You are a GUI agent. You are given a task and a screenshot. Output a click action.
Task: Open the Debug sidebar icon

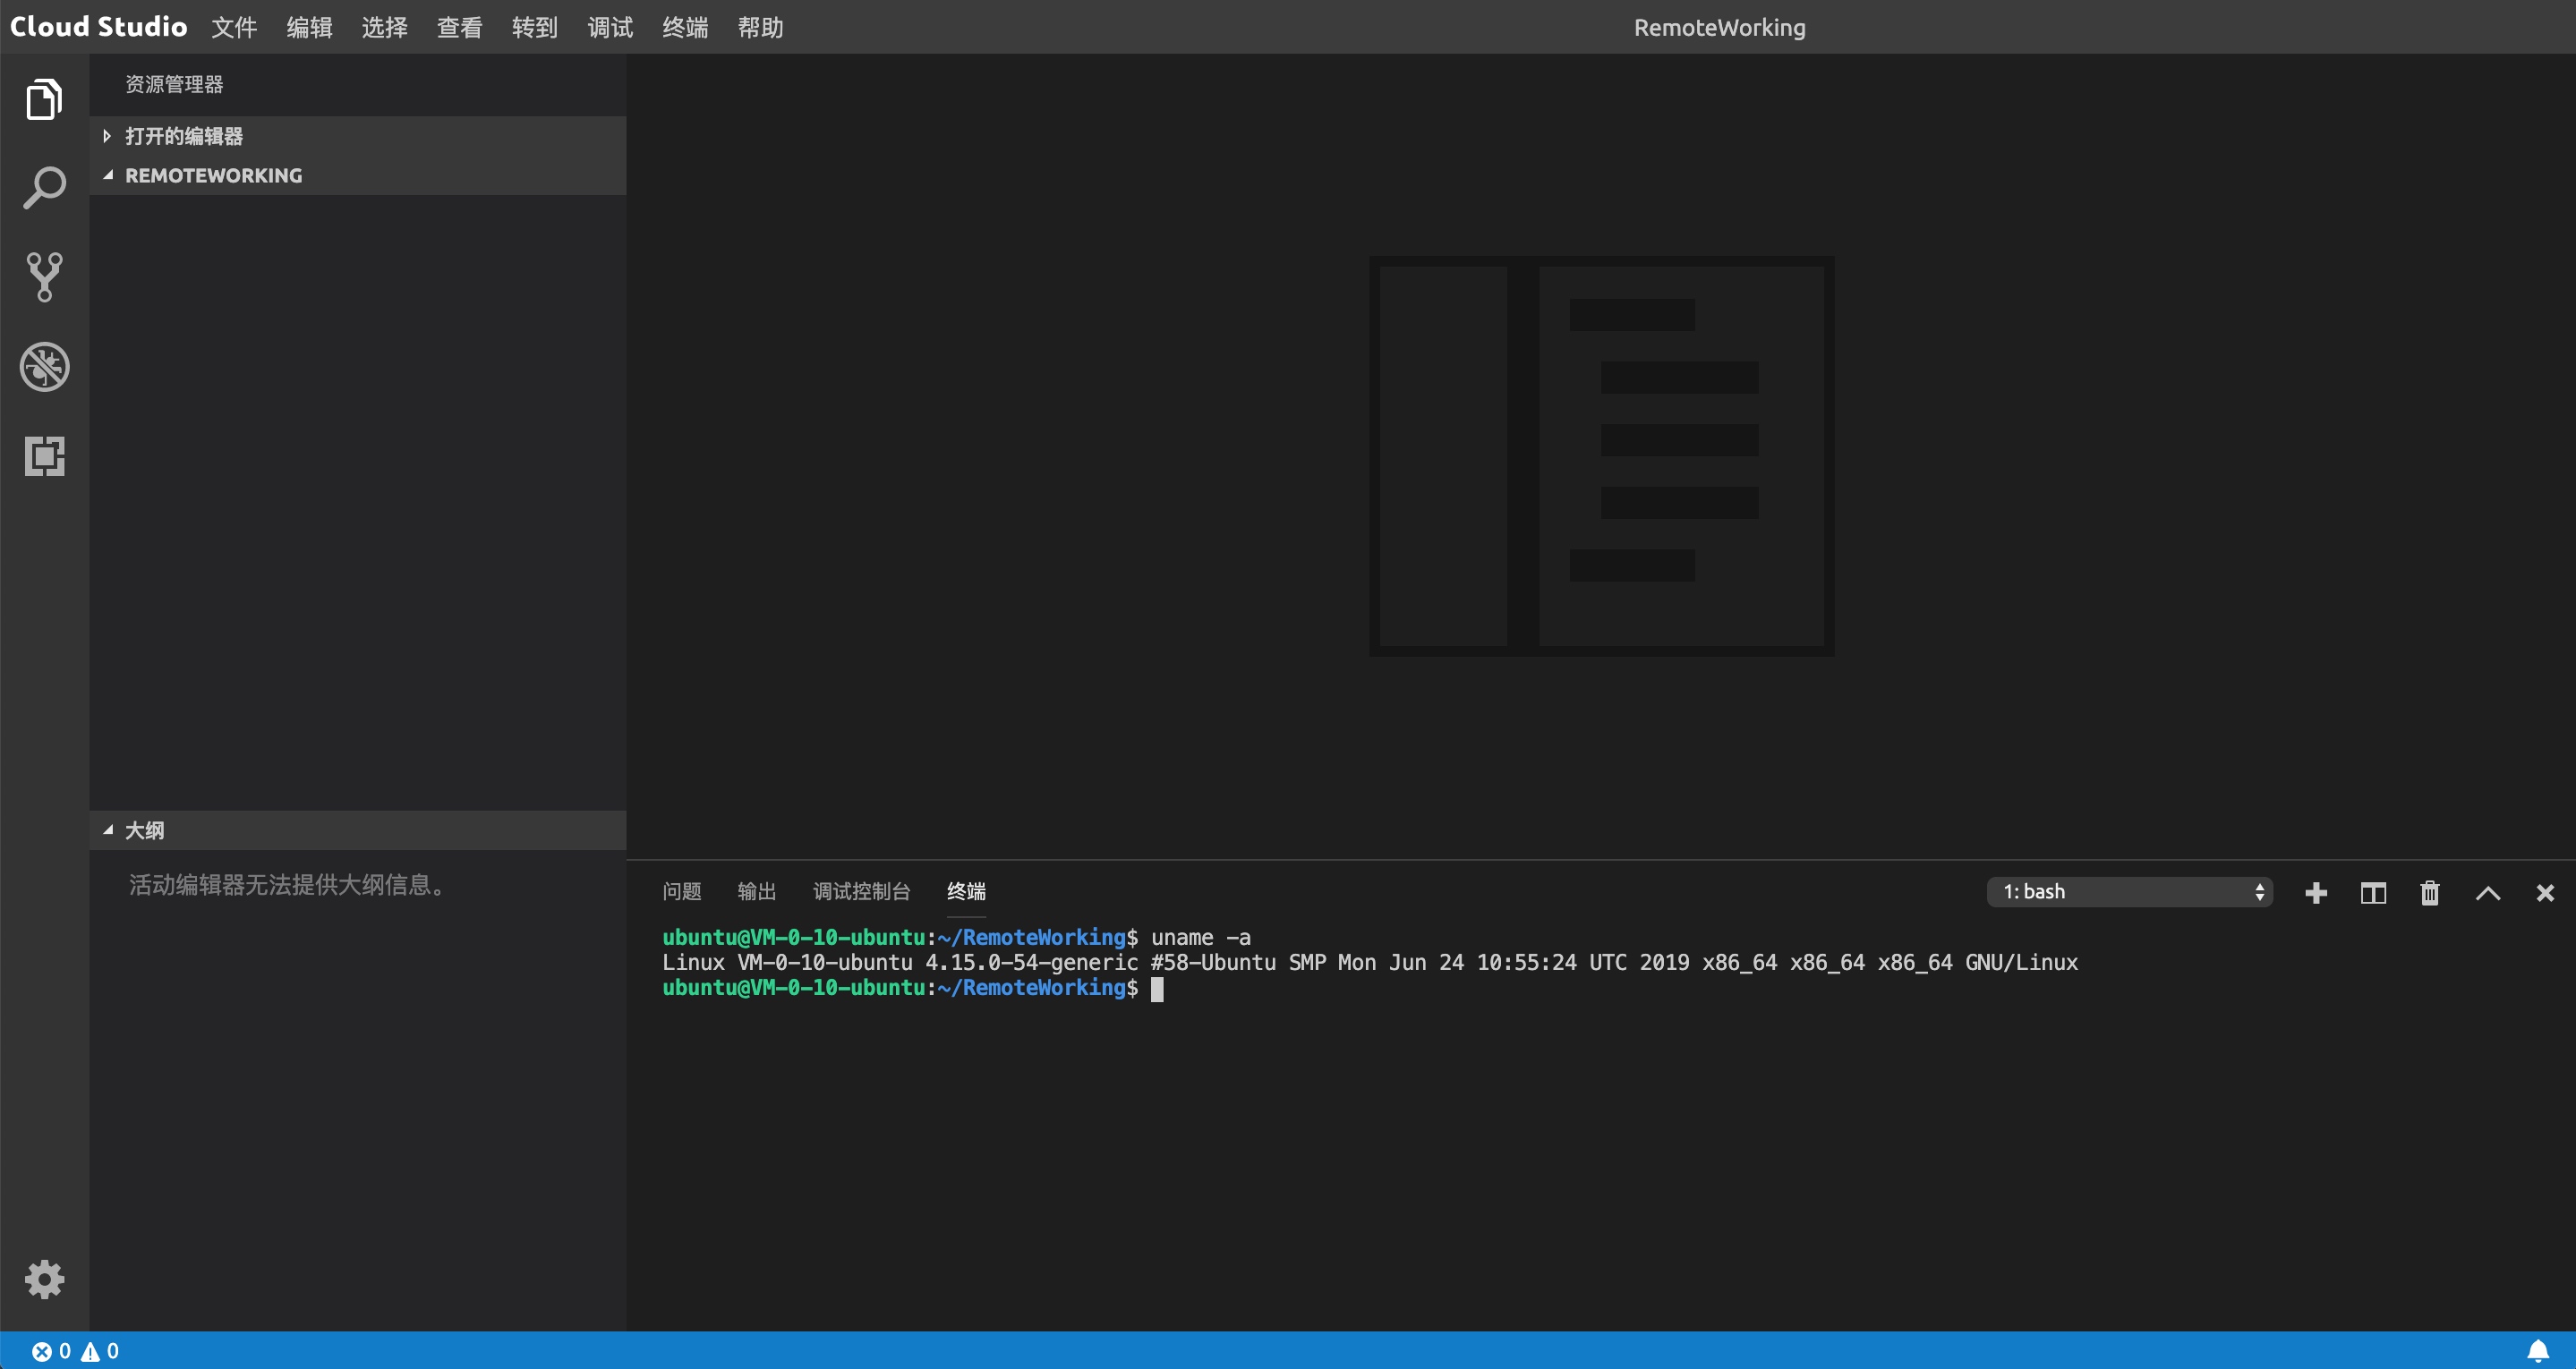coord(44,367)
